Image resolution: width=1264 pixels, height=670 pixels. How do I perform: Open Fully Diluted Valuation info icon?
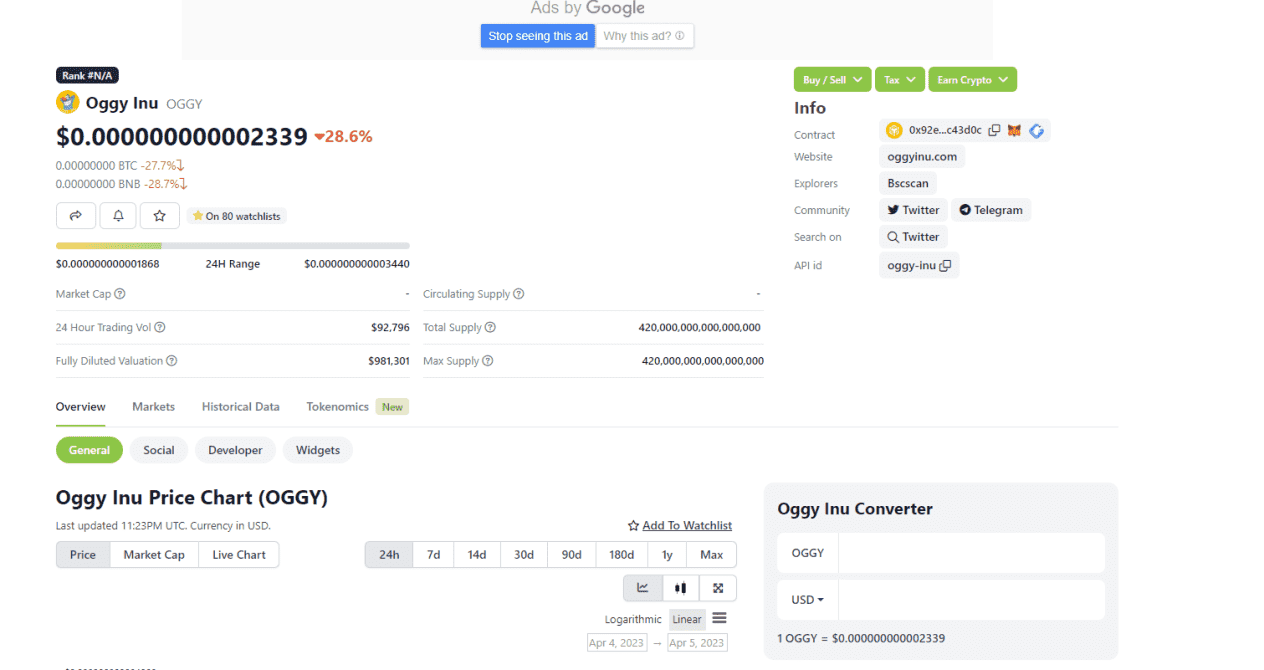tap(172, 361)
